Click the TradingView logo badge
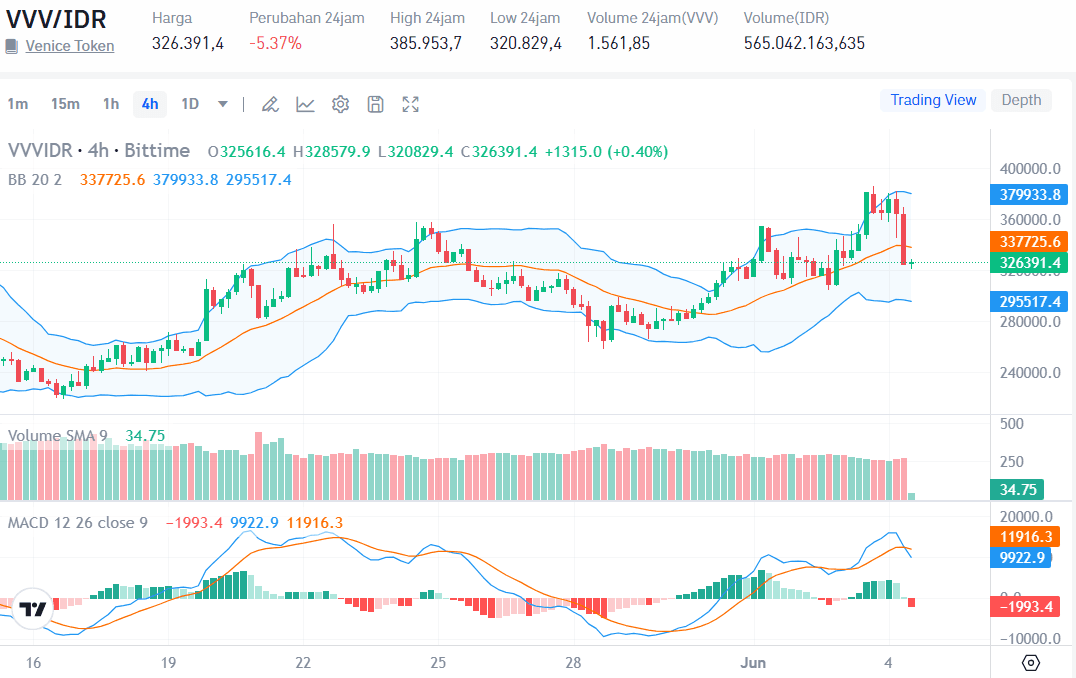 tap(32, 609)
